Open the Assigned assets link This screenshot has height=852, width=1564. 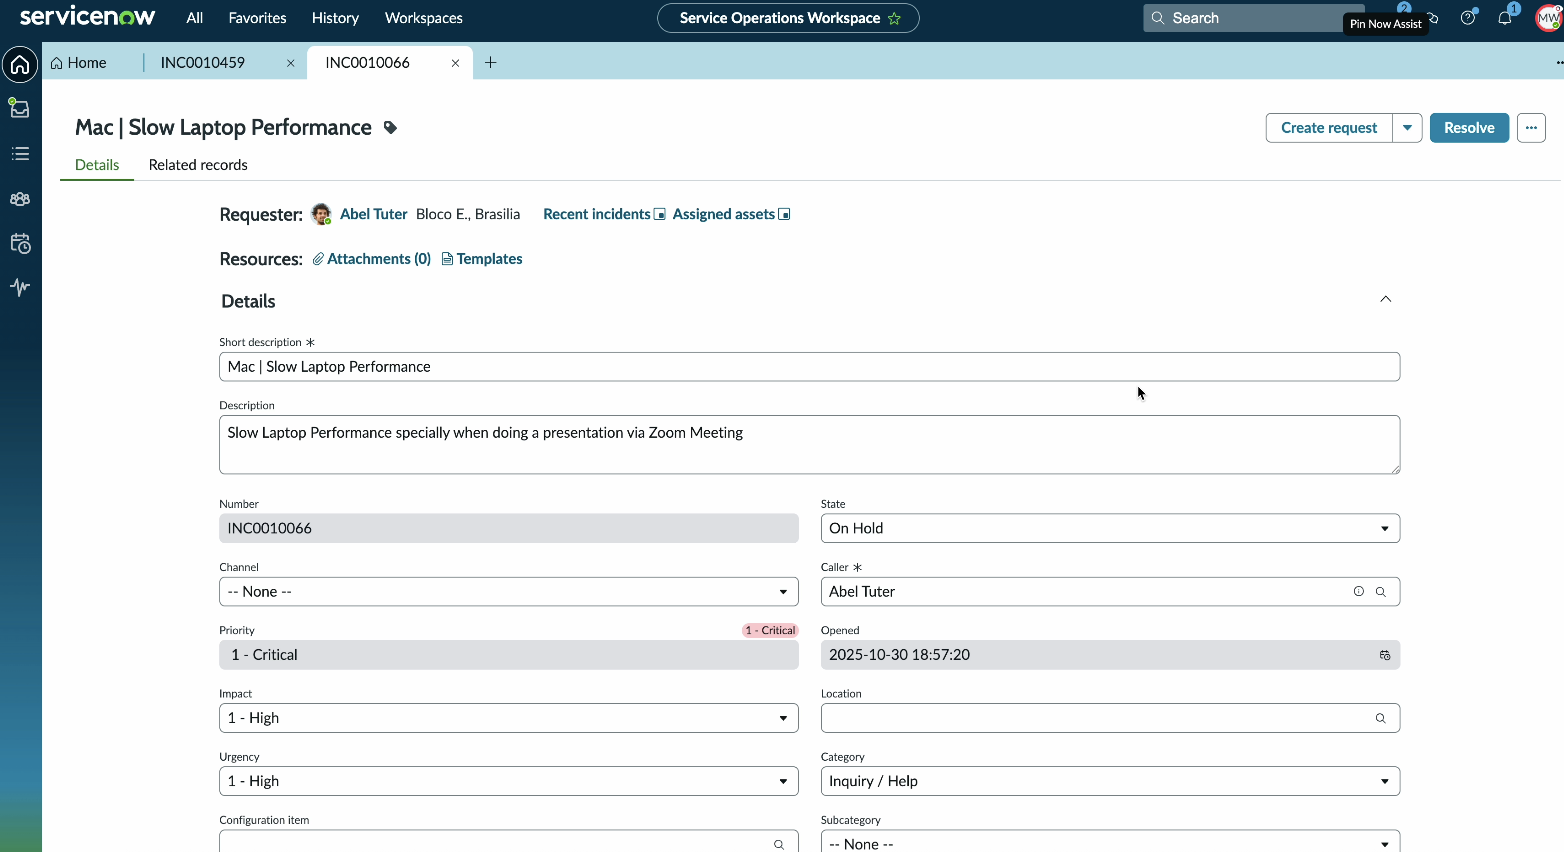point(731,214)
